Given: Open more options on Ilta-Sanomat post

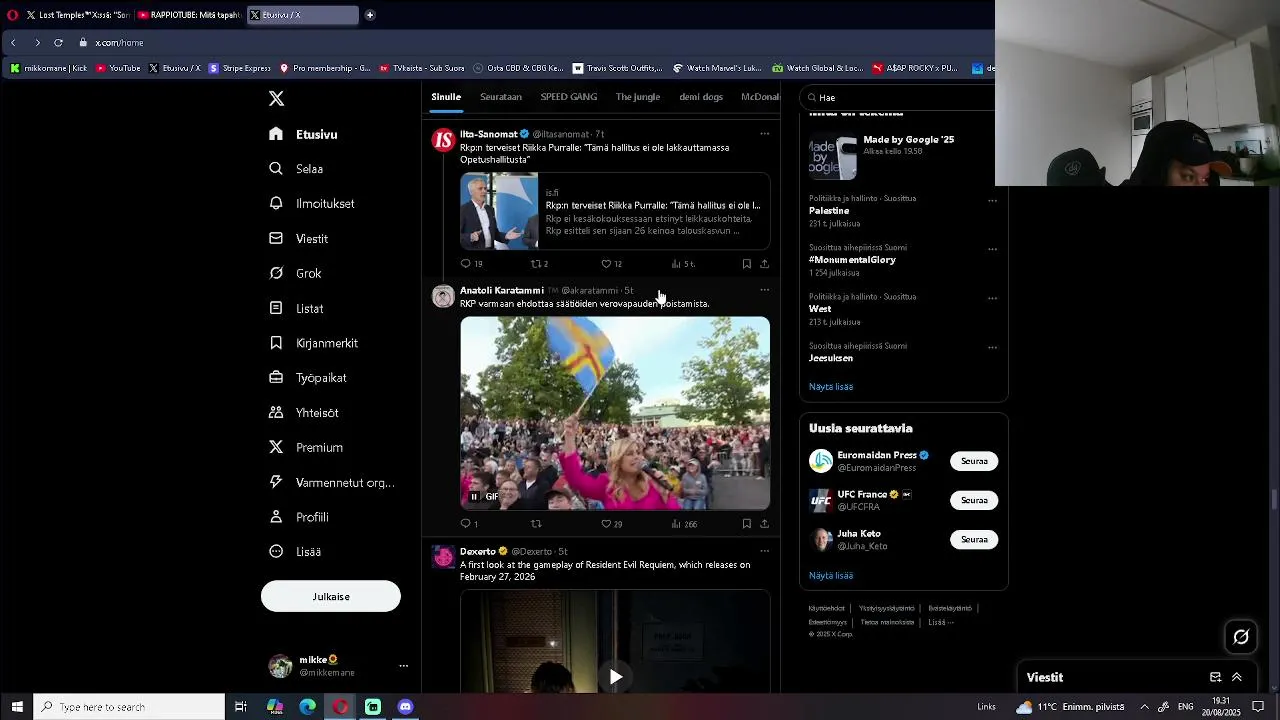Looking at the screenshot, I should point(765,134).
